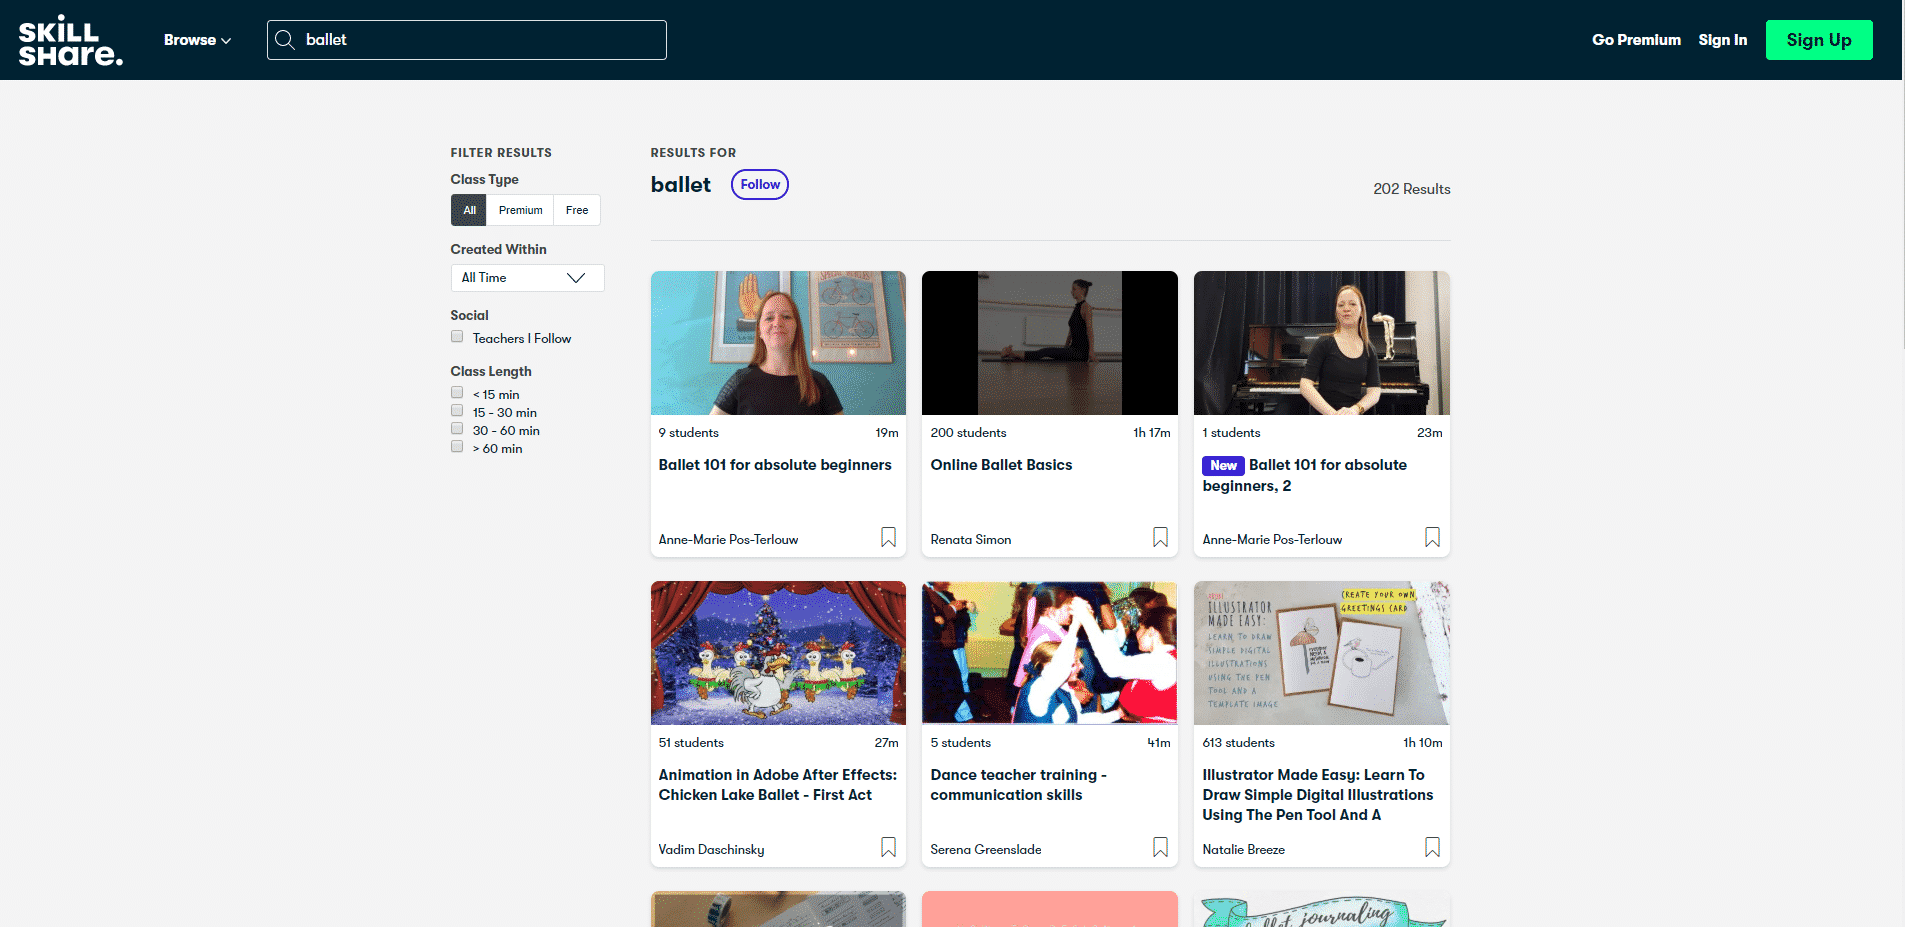Open the Sign In link
The width and height of the screenshot is (1905, 927).
click(1722, 40)
